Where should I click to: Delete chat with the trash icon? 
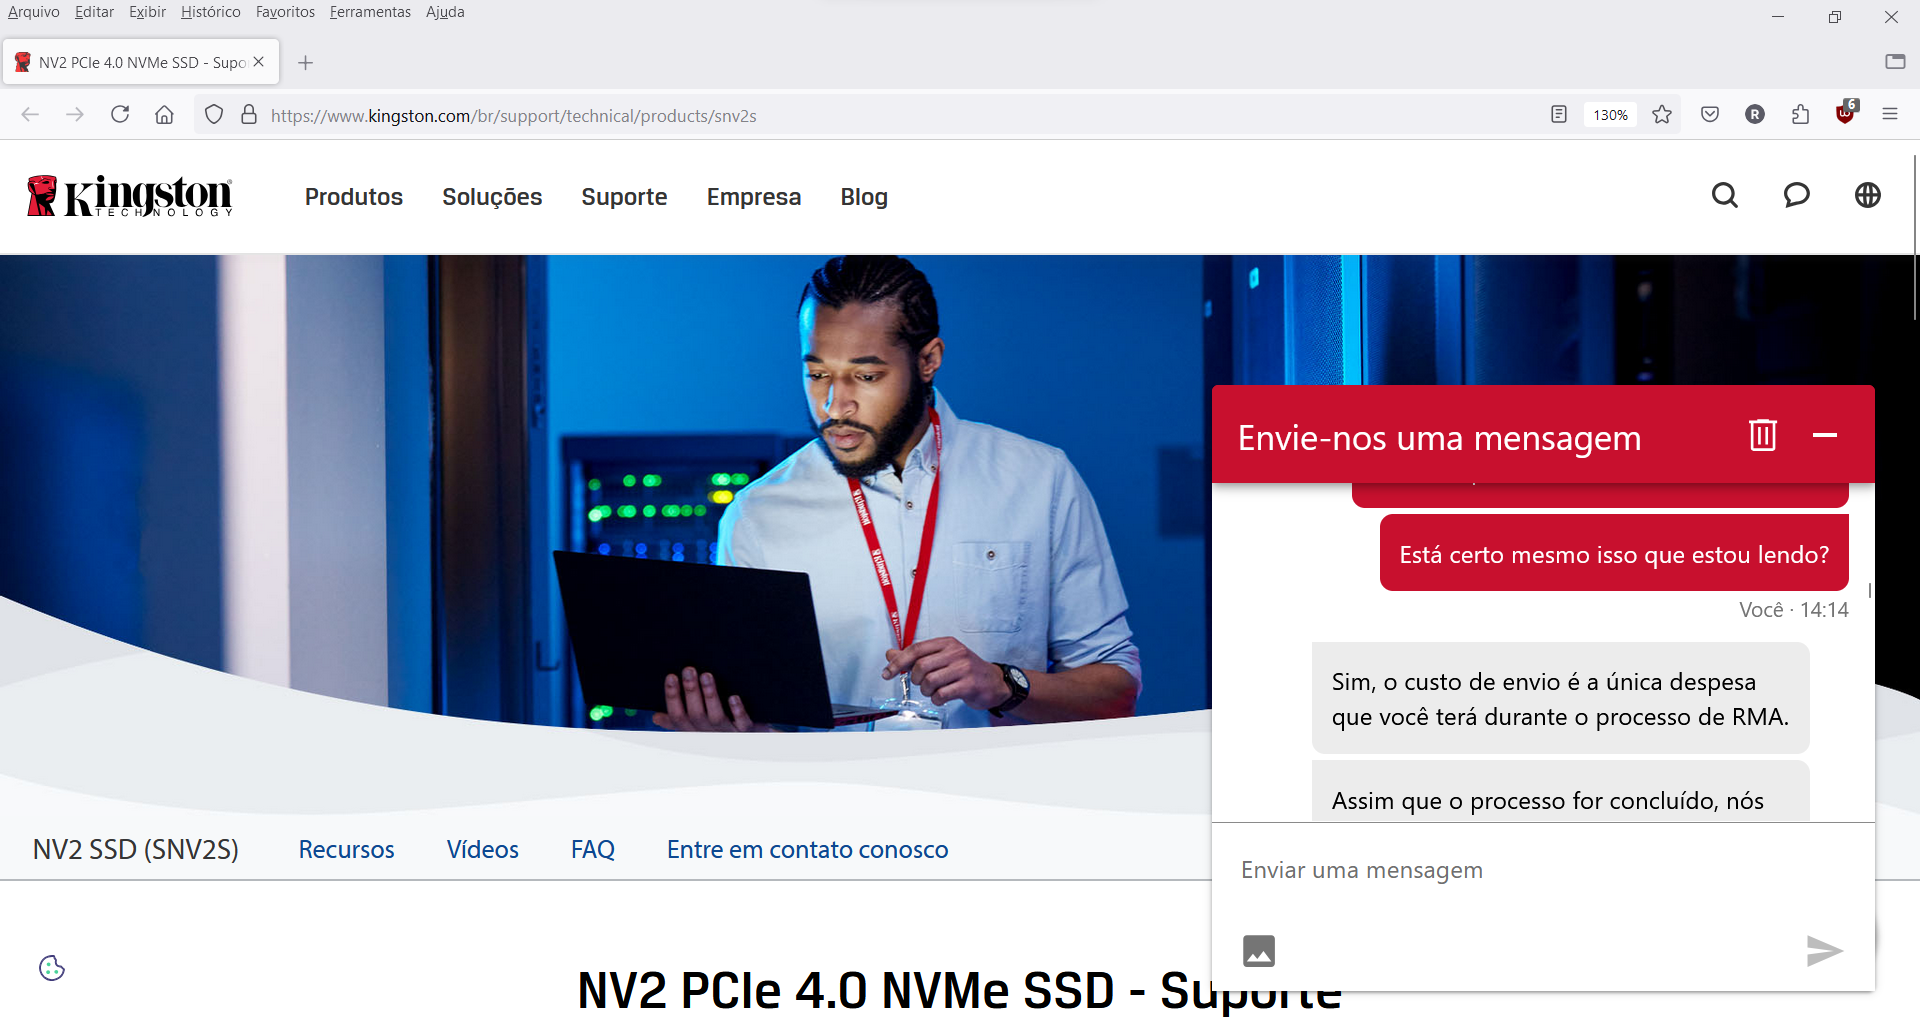(1763, 435)
